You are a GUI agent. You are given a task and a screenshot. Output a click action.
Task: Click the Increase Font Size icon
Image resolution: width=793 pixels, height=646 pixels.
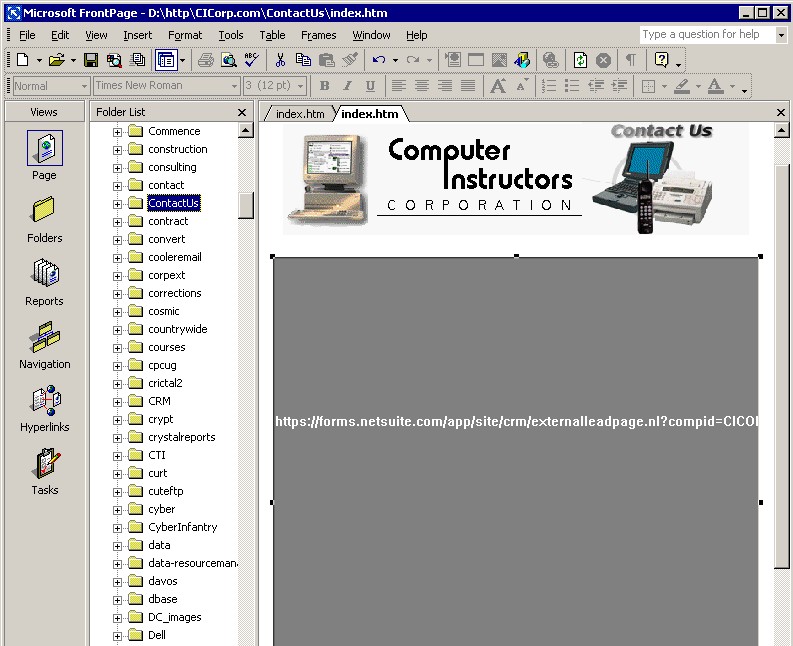point(498,85)
